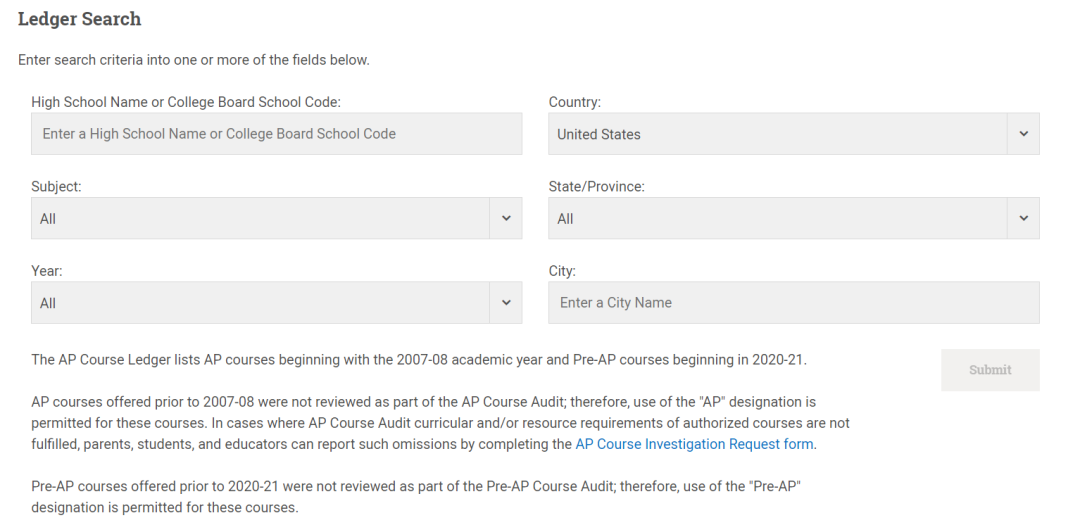Viewport: 1080px width, 532px height.
Task: Open the Subject dropdown
Action: point(276,218)
